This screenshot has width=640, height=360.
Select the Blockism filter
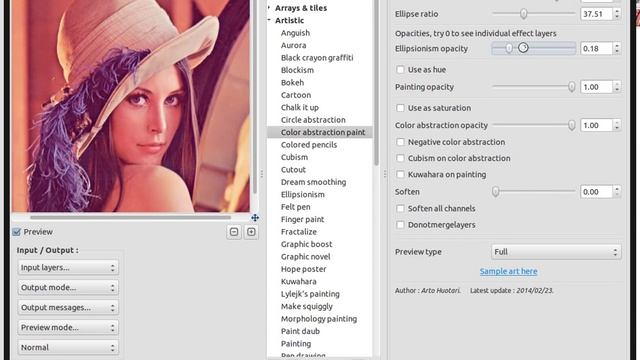pos(297,70)
